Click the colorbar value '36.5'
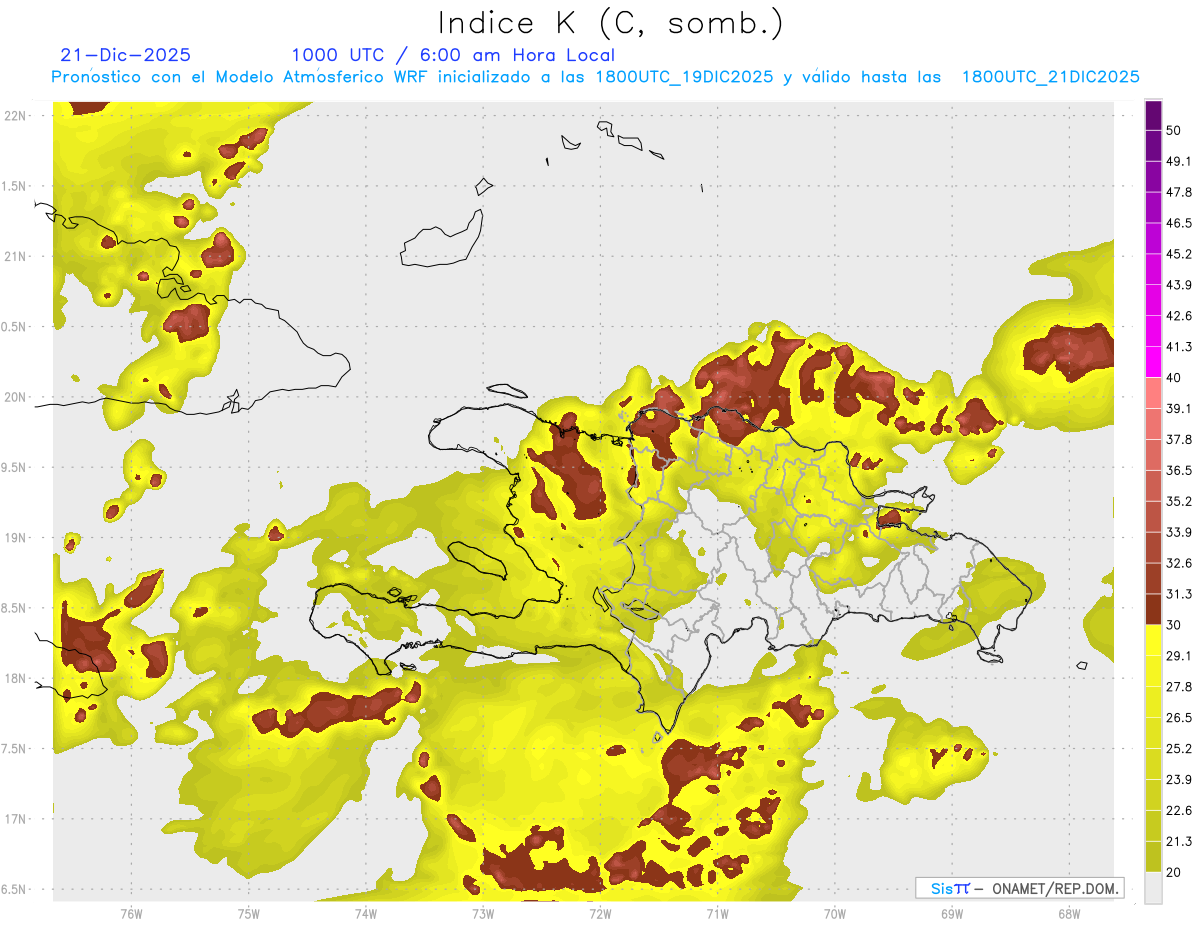1200x927 pixels. [x=1180, y=470]
